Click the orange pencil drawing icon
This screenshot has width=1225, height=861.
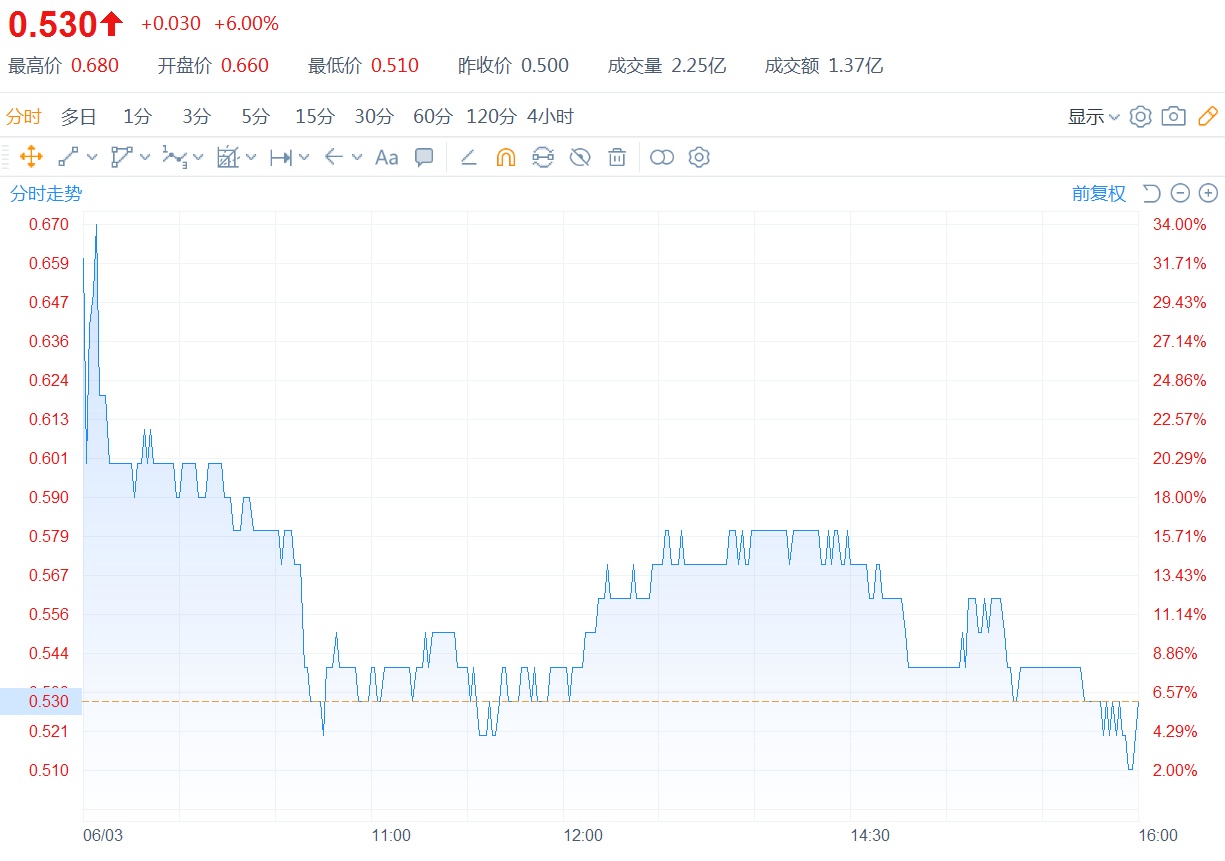[x=1207, y=116]
